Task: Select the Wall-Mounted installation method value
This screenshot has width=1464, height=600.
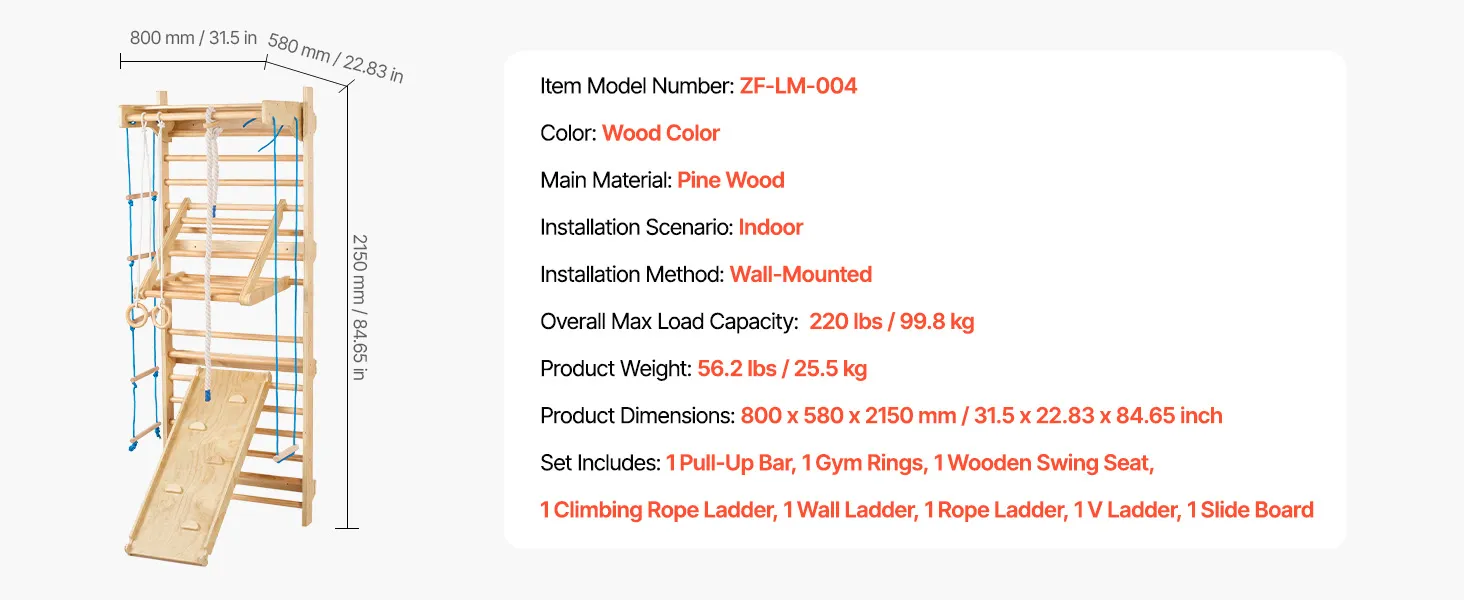Action: coord(800,274)
